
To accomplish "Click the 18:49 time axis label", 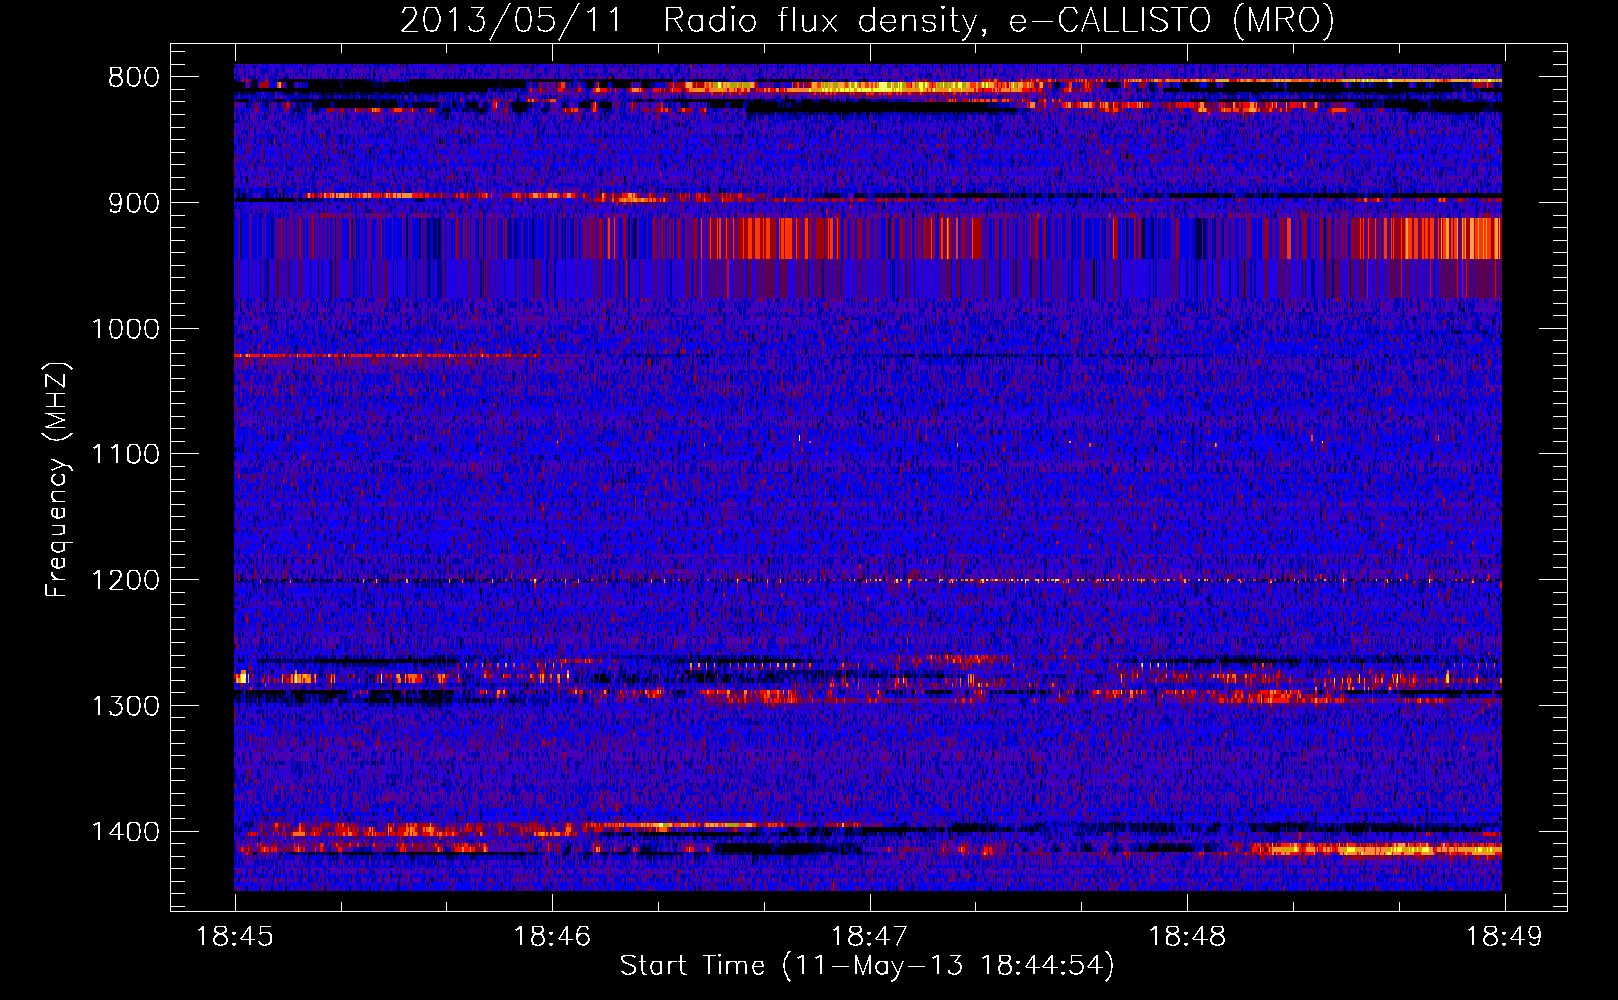I will click(1504, 937).
